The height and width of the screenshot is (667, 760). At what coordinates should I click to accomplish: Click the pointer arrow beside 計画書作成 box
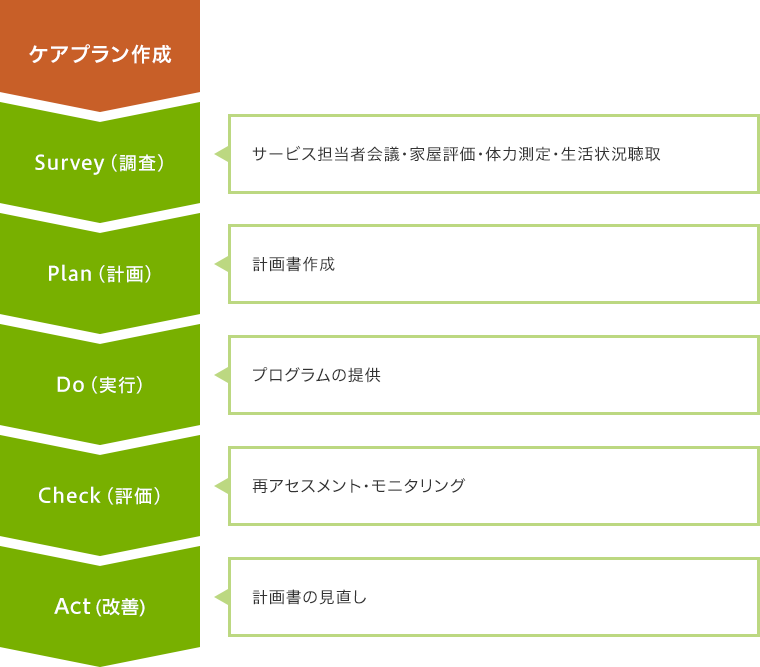[222, 264]
